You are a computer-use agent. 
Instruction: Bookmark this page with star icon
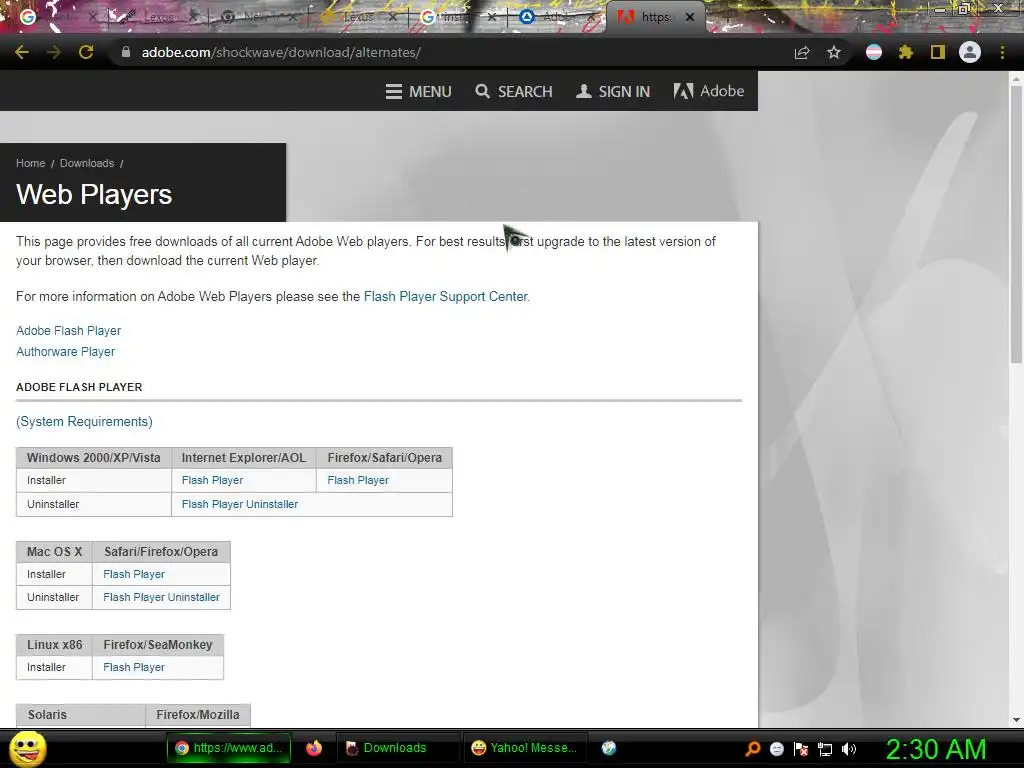pyautogui.click(x=834, y=52)
